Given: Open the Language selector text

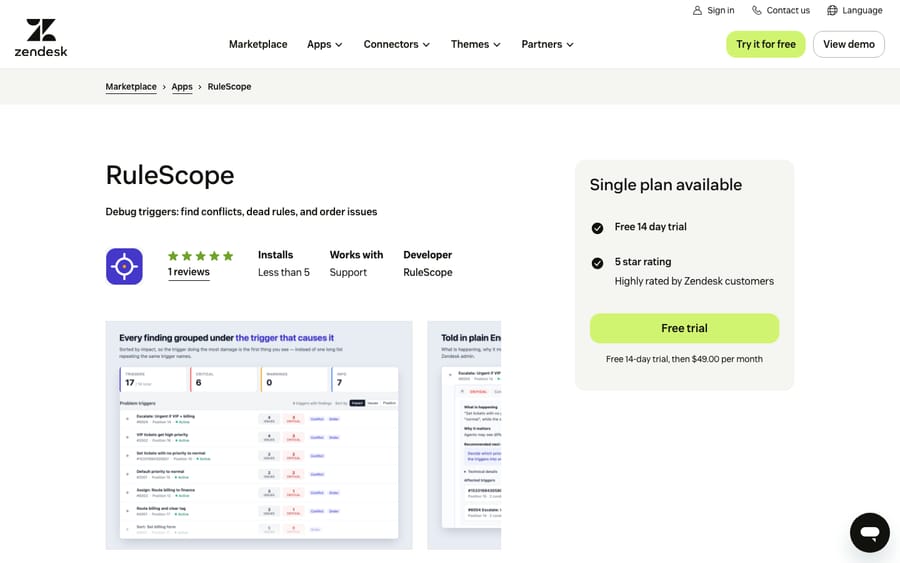Looking at the screenshot, I should (862, 10).
